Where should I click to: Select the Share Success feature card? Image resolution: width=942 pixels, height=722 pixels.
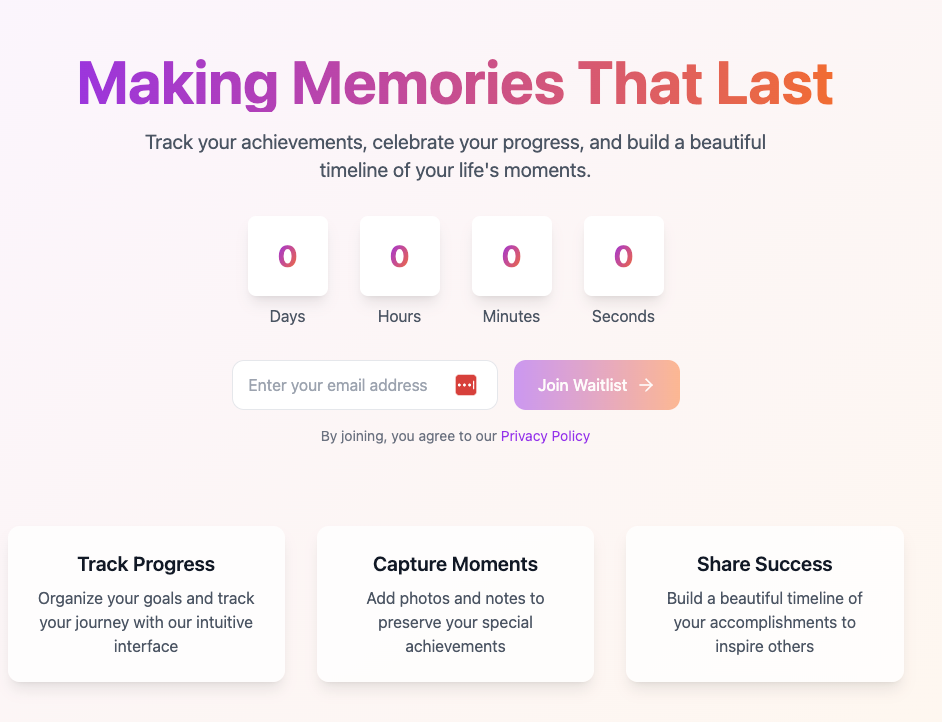coord(765,604)
